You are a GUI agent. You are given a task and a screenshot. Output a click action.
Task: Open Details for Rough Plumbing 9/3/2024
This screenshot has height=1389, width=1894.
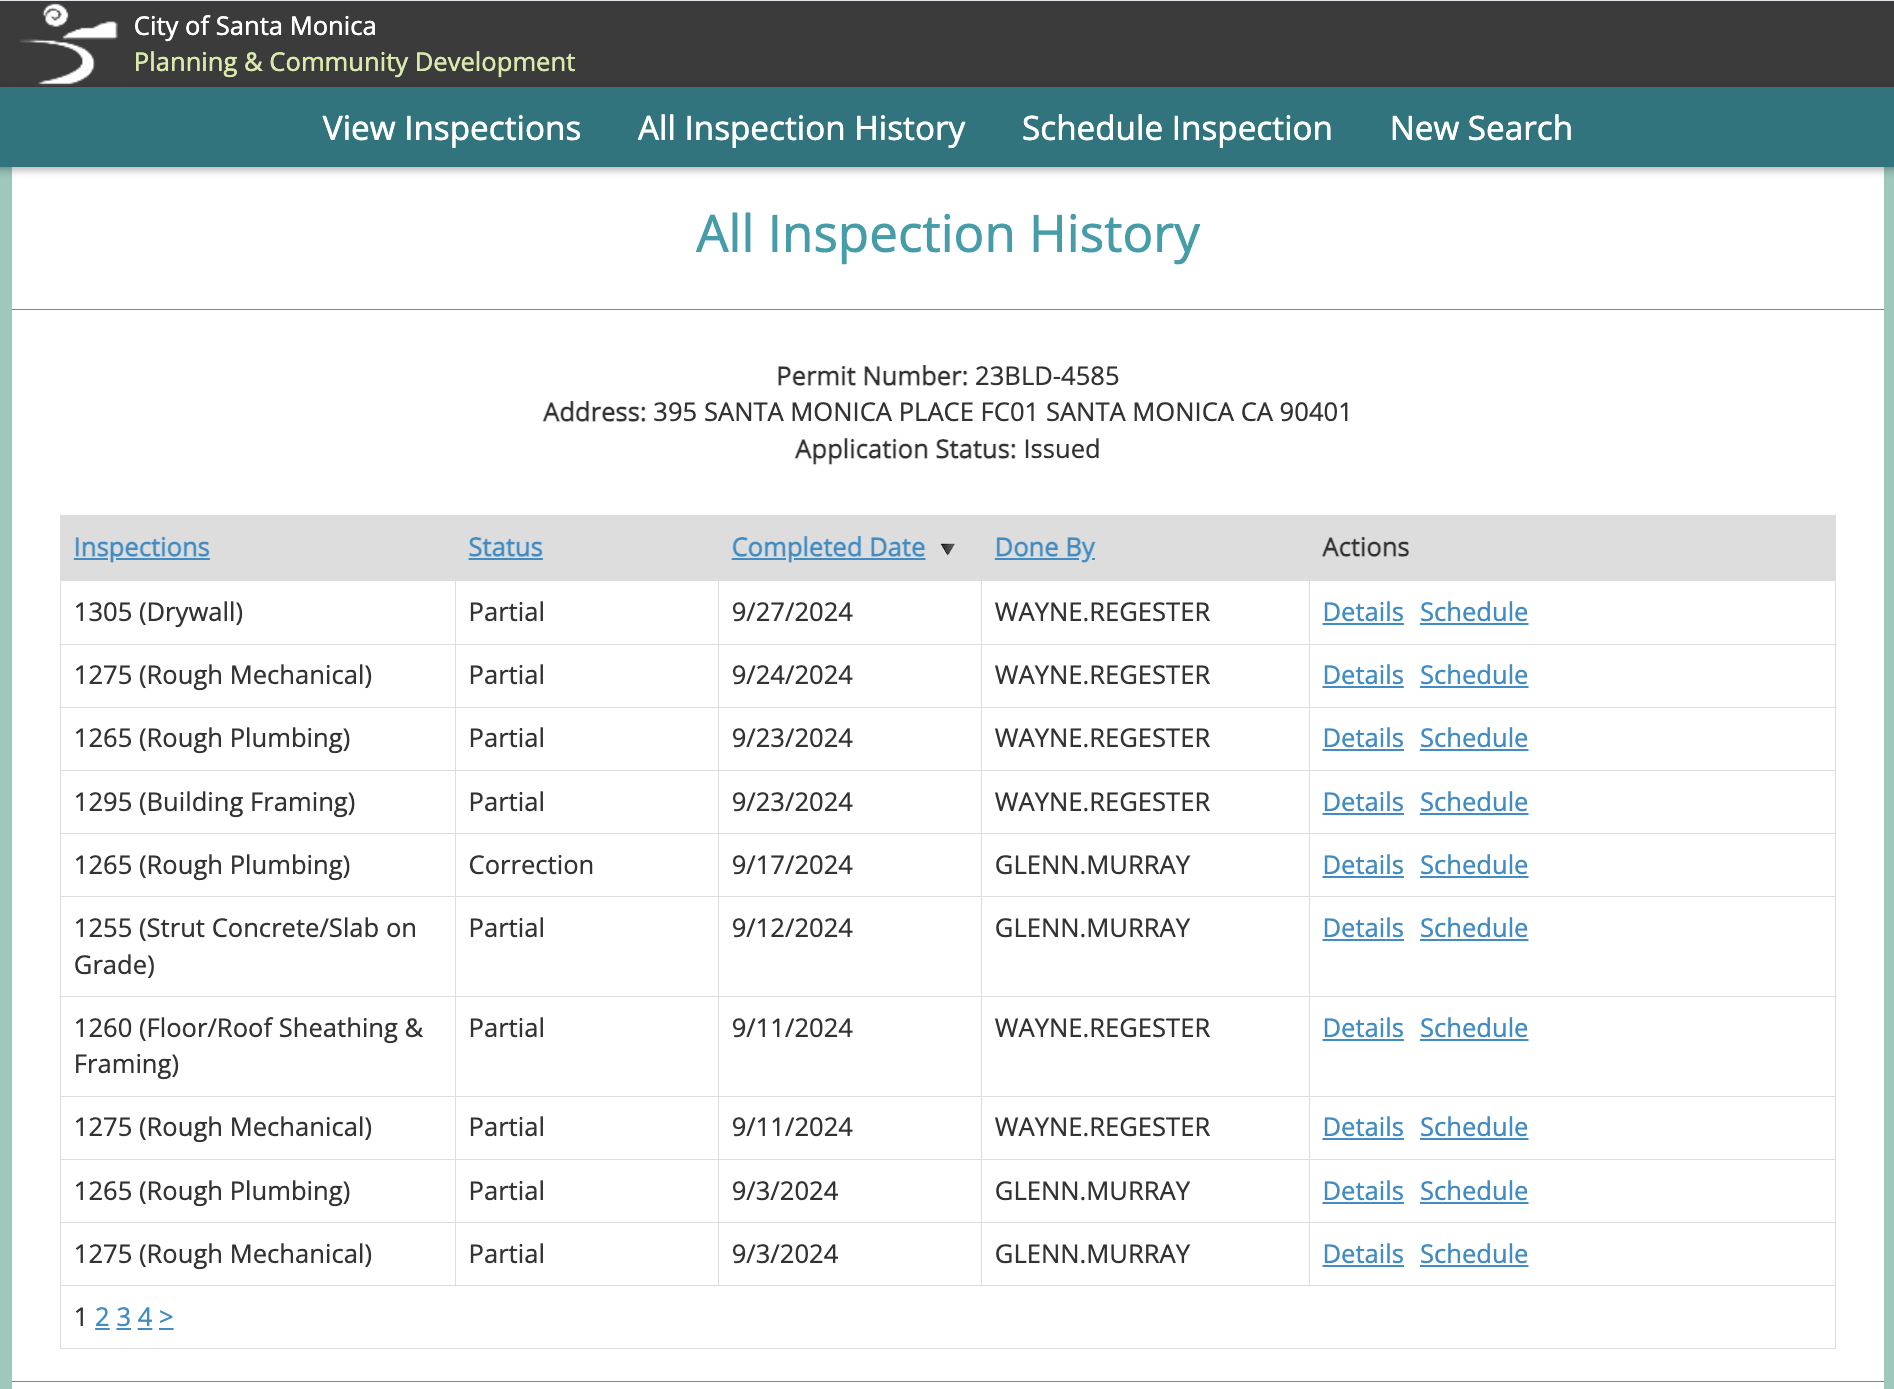(1362, 1191)
